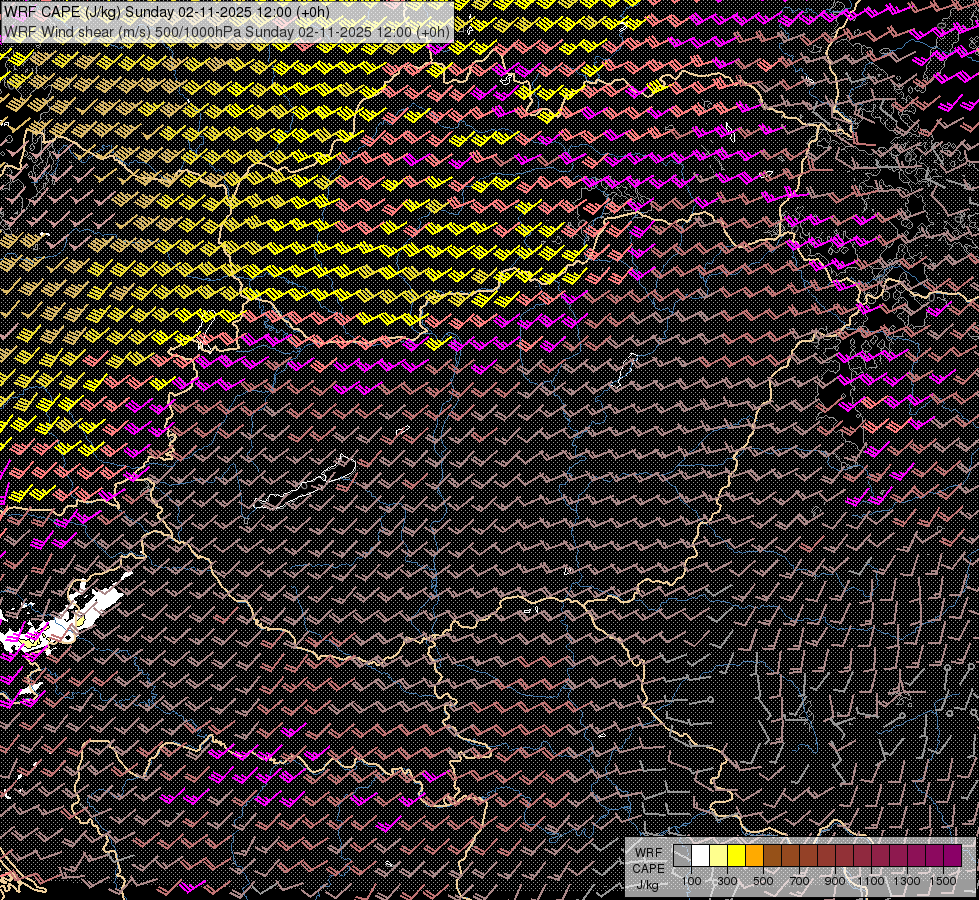
Task: Click the first brown swatch after orange
Action: click(772, 855)
